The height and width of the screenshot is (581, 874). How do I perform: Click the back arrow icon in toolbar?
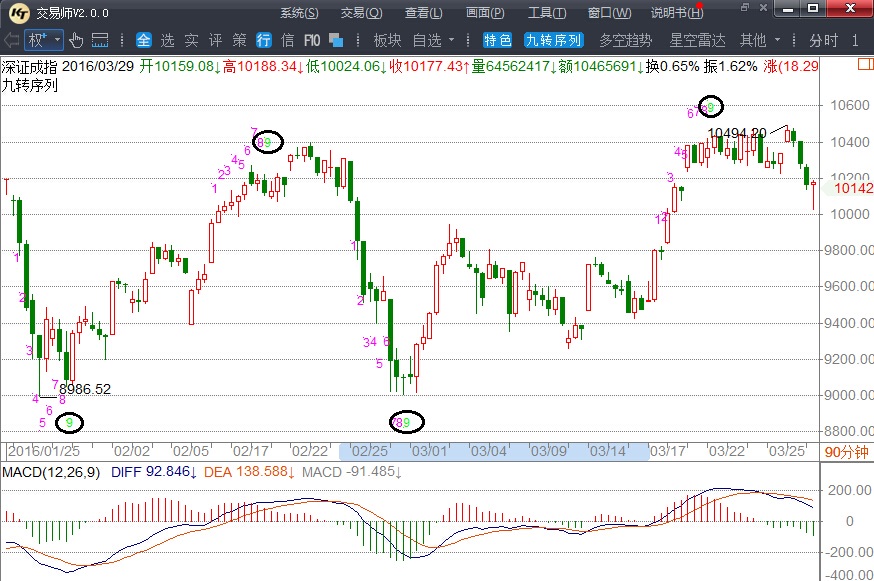click(11, 40)
